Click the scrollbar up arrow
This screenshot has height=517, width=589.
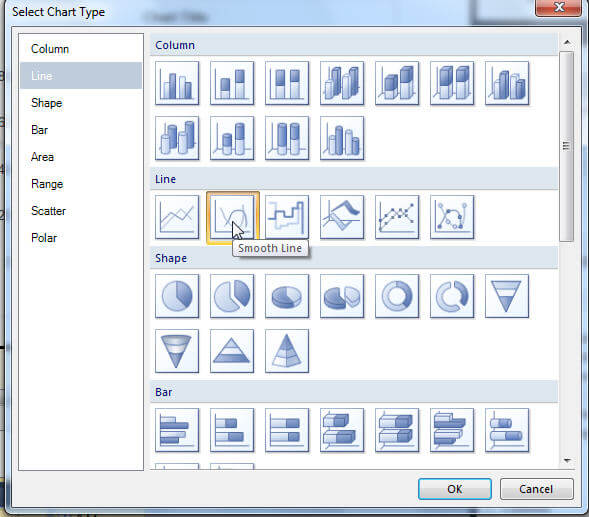click(567, 42)
